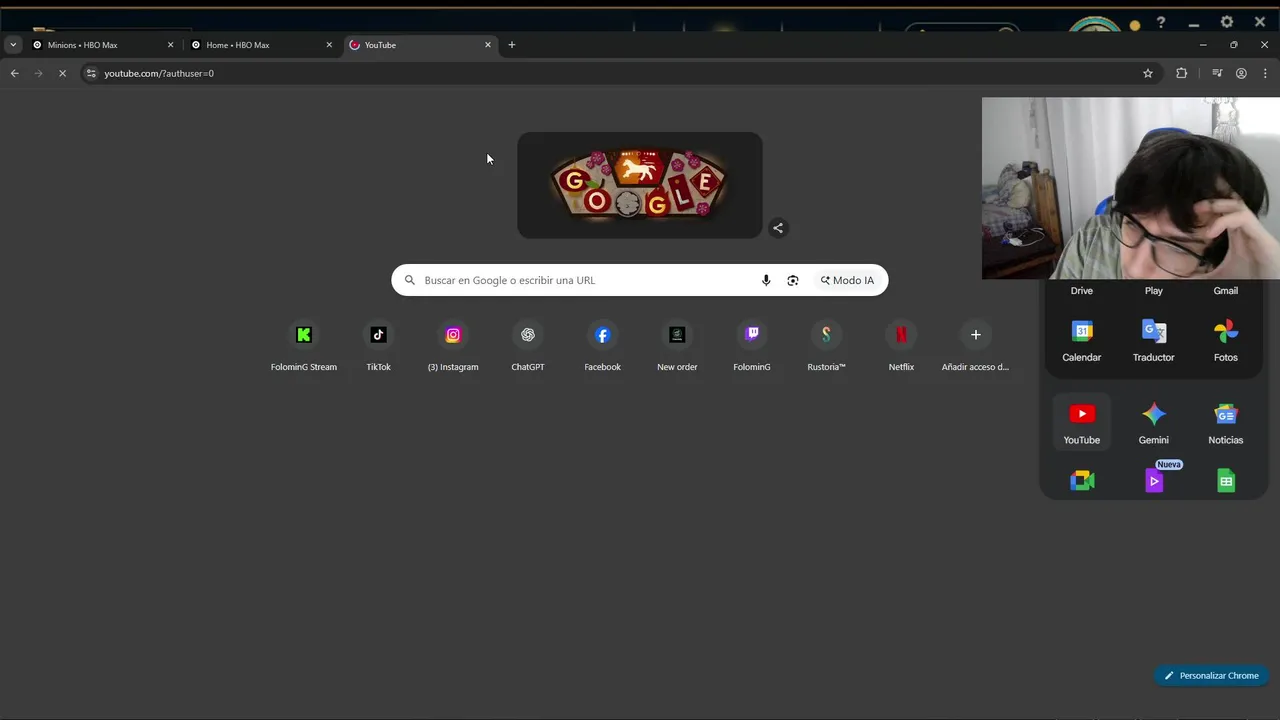The height and width of the screenshot is (720, 1280).
Task: Click the Drive label in apps panel
Action: coord(1082,291)
